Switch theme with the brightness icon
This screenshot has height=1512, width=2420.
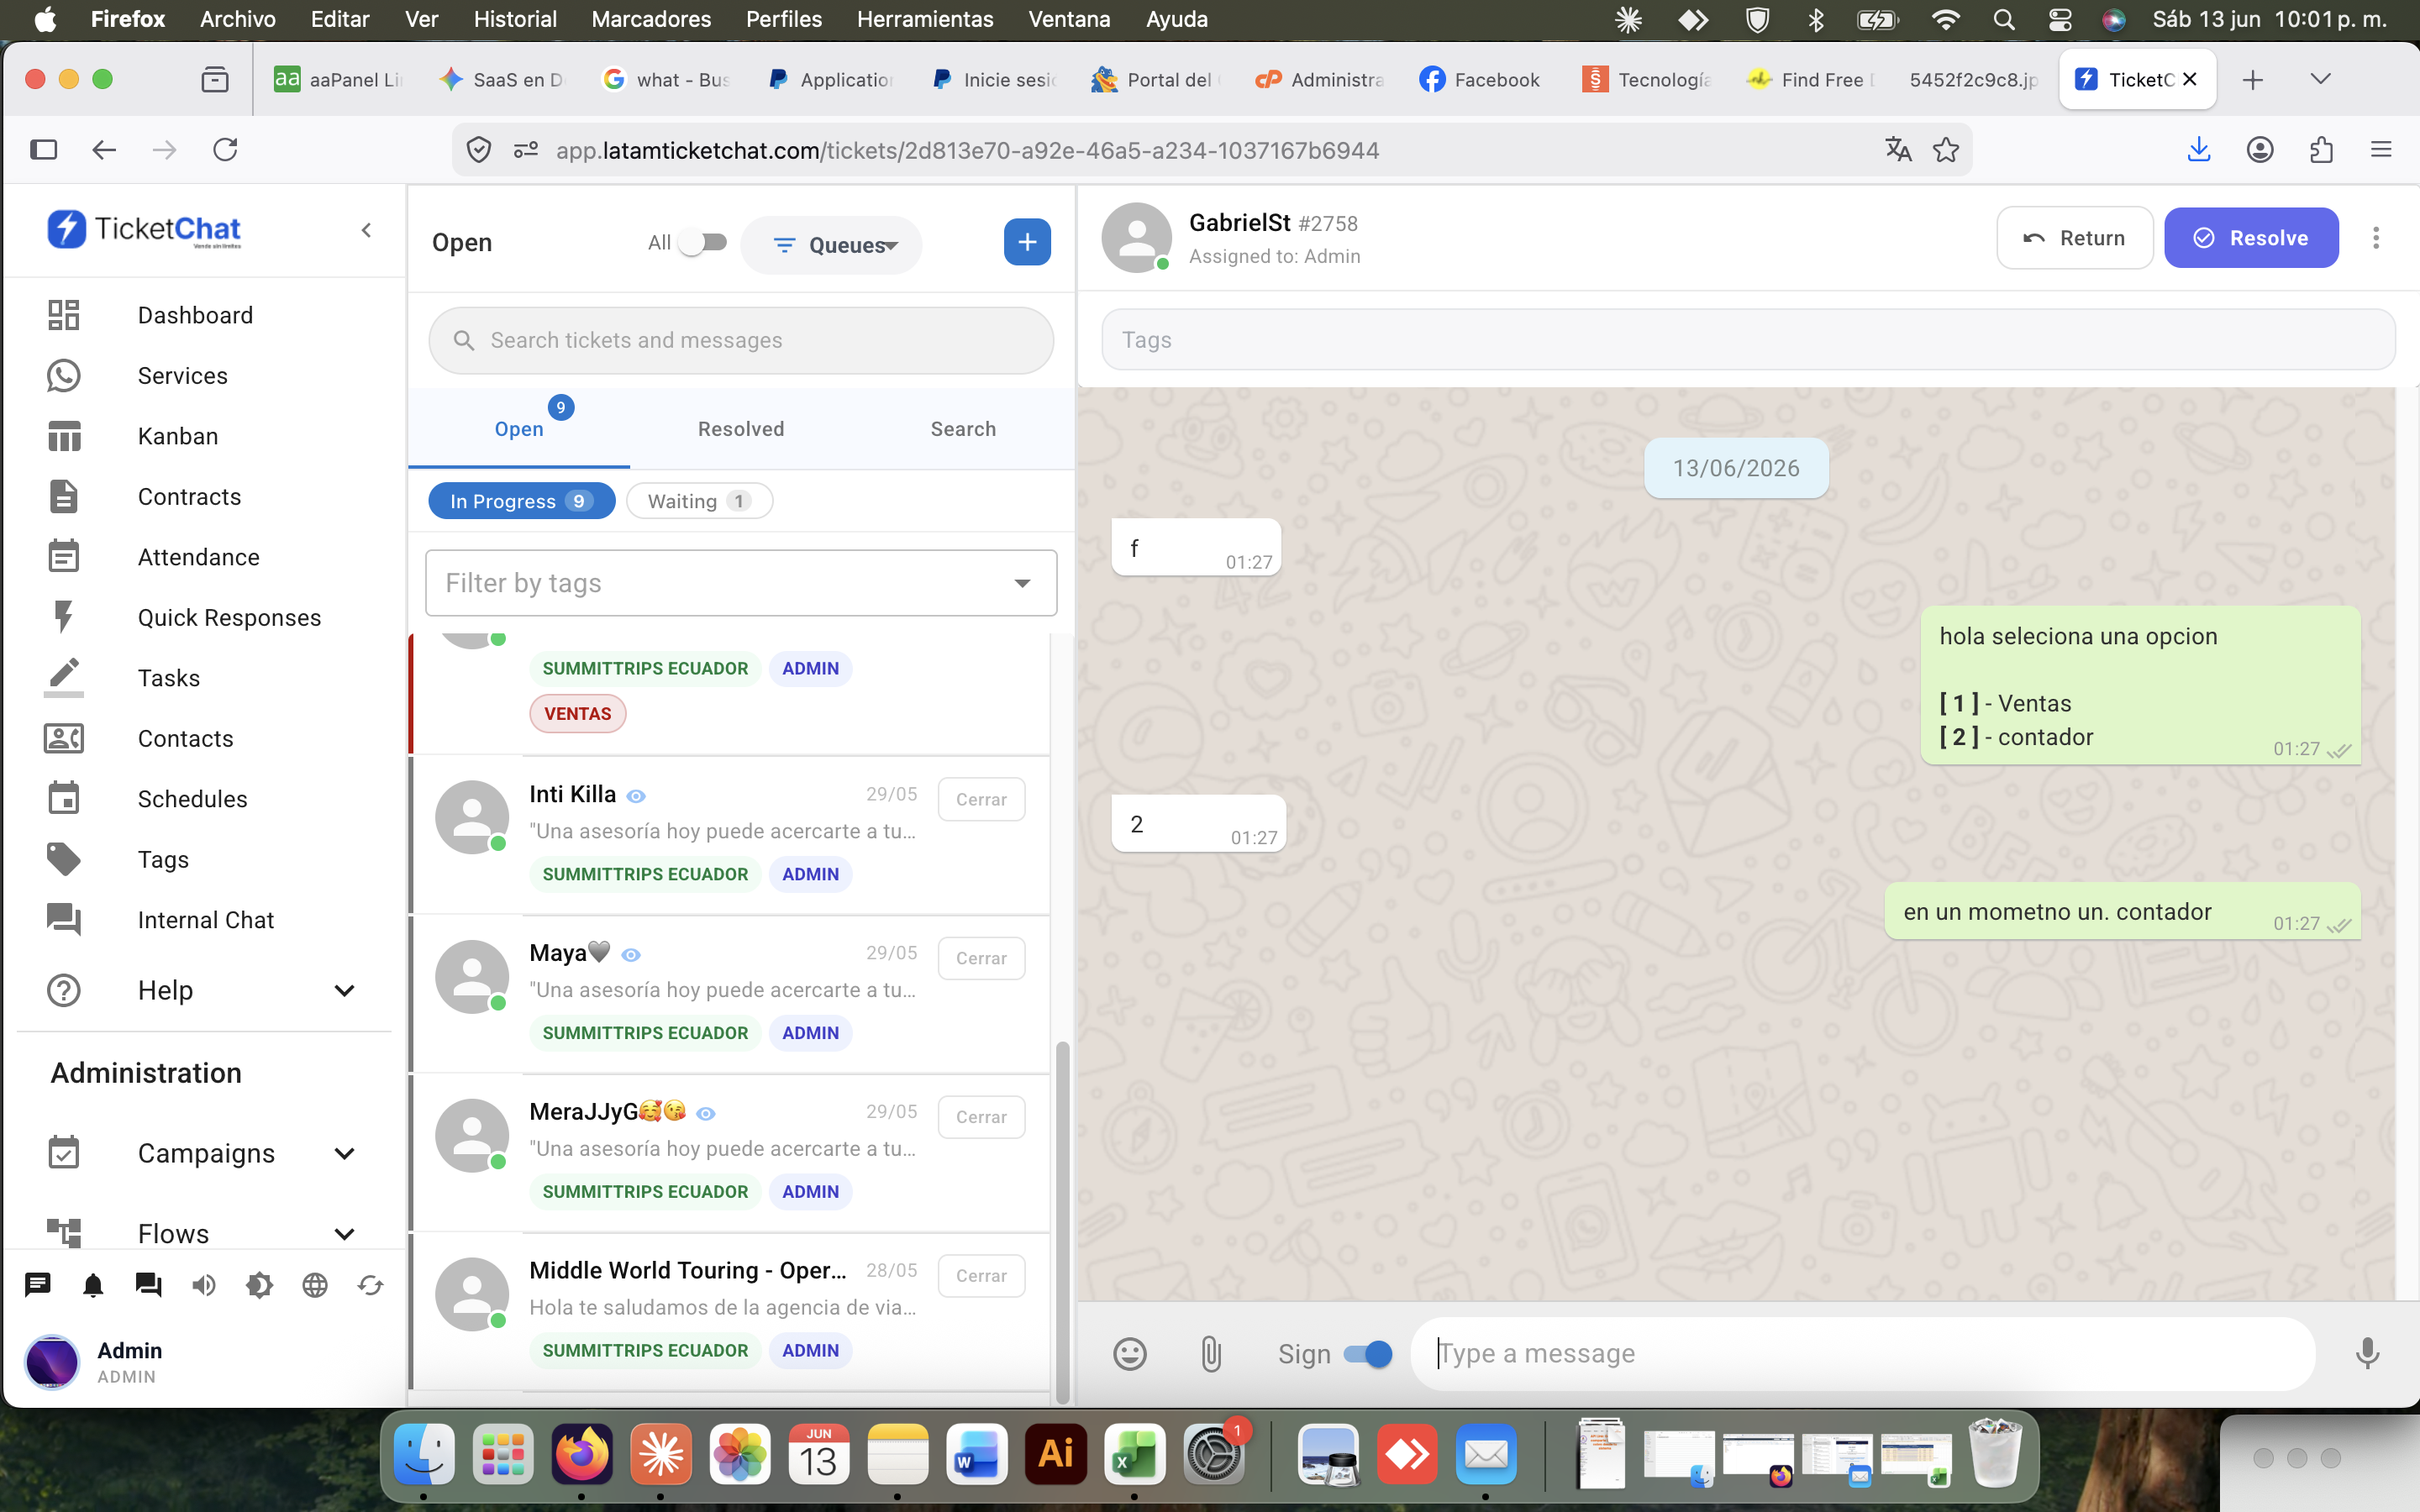259,1285
